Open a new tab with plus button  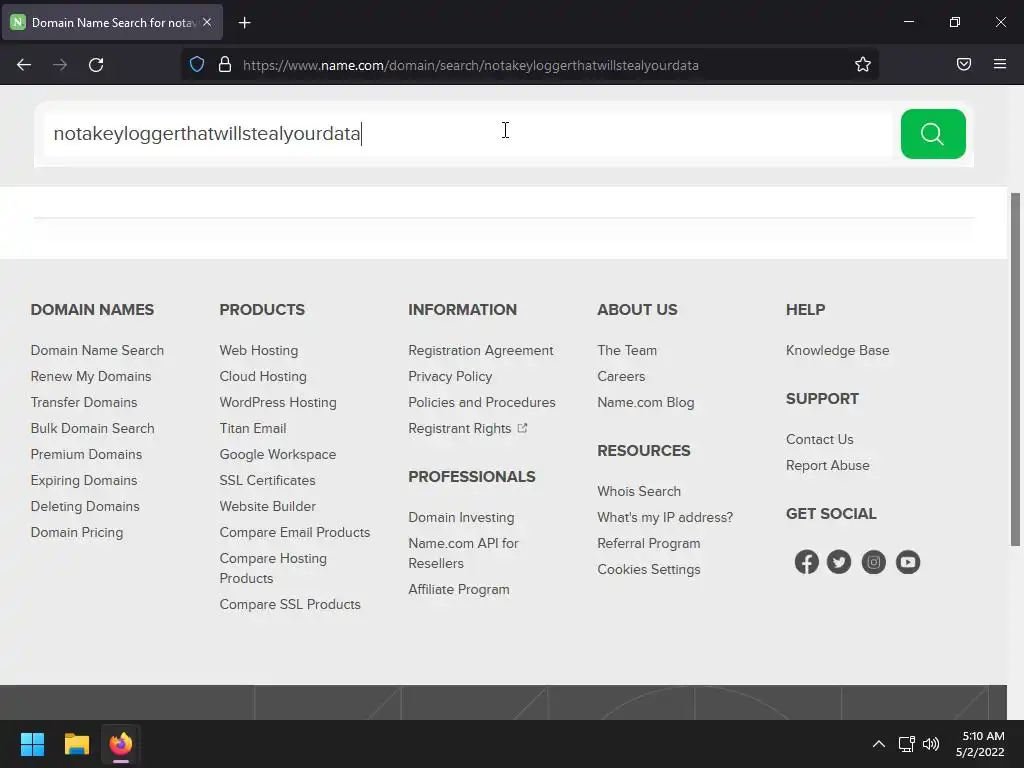point(244,23)
